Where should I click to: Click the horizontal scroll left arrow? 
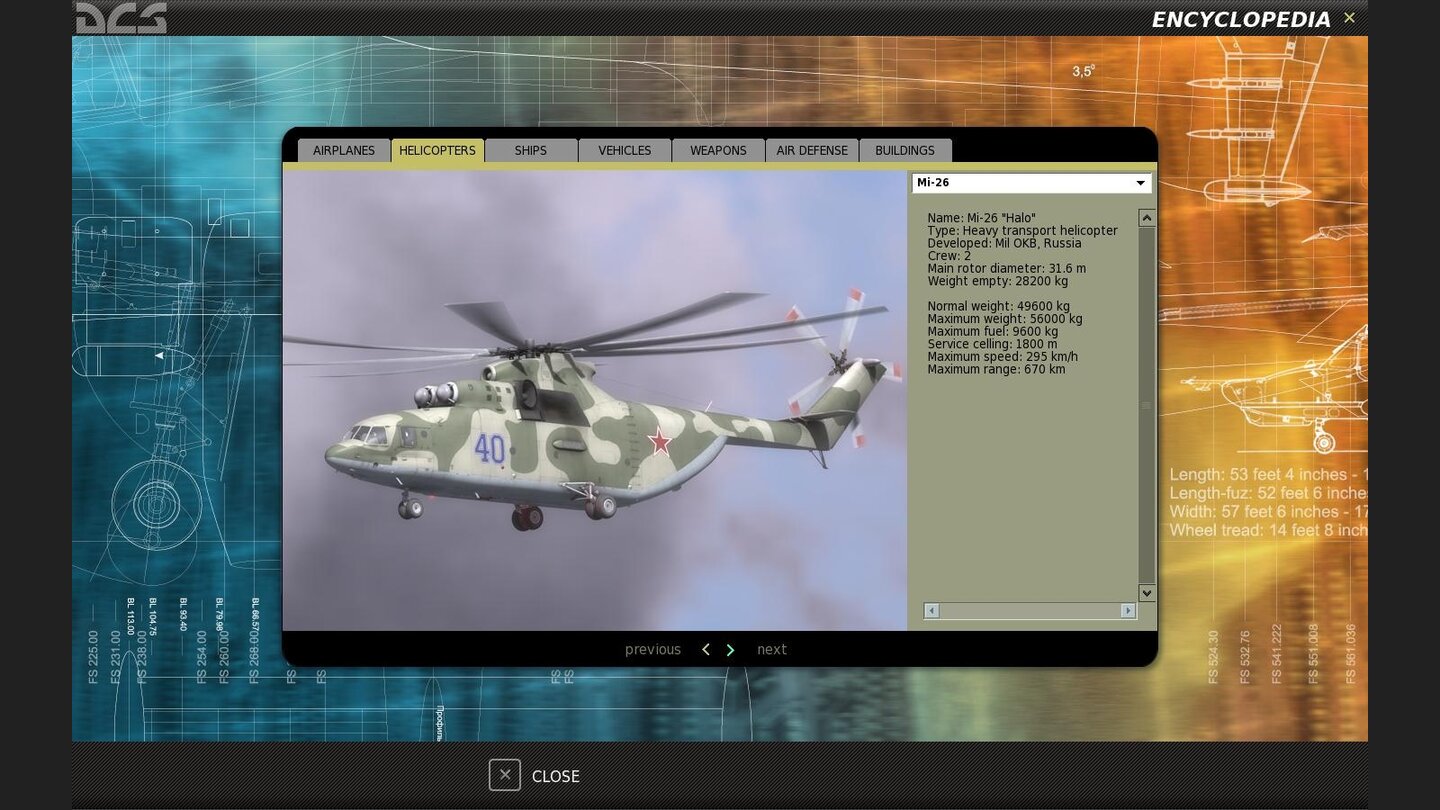932,610
